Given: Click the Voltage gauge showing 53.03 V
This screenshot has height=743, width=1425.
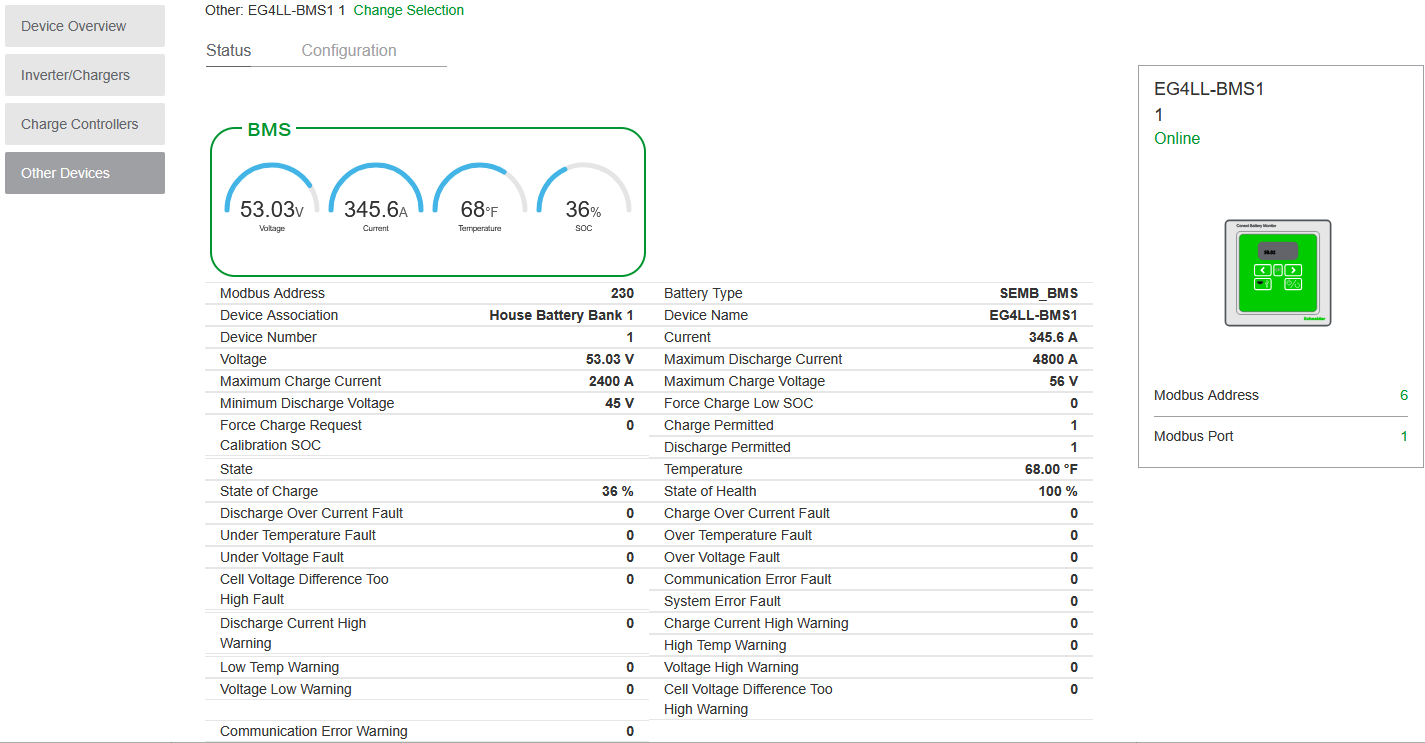Looking at the screenshot, I should pos(272,201).
